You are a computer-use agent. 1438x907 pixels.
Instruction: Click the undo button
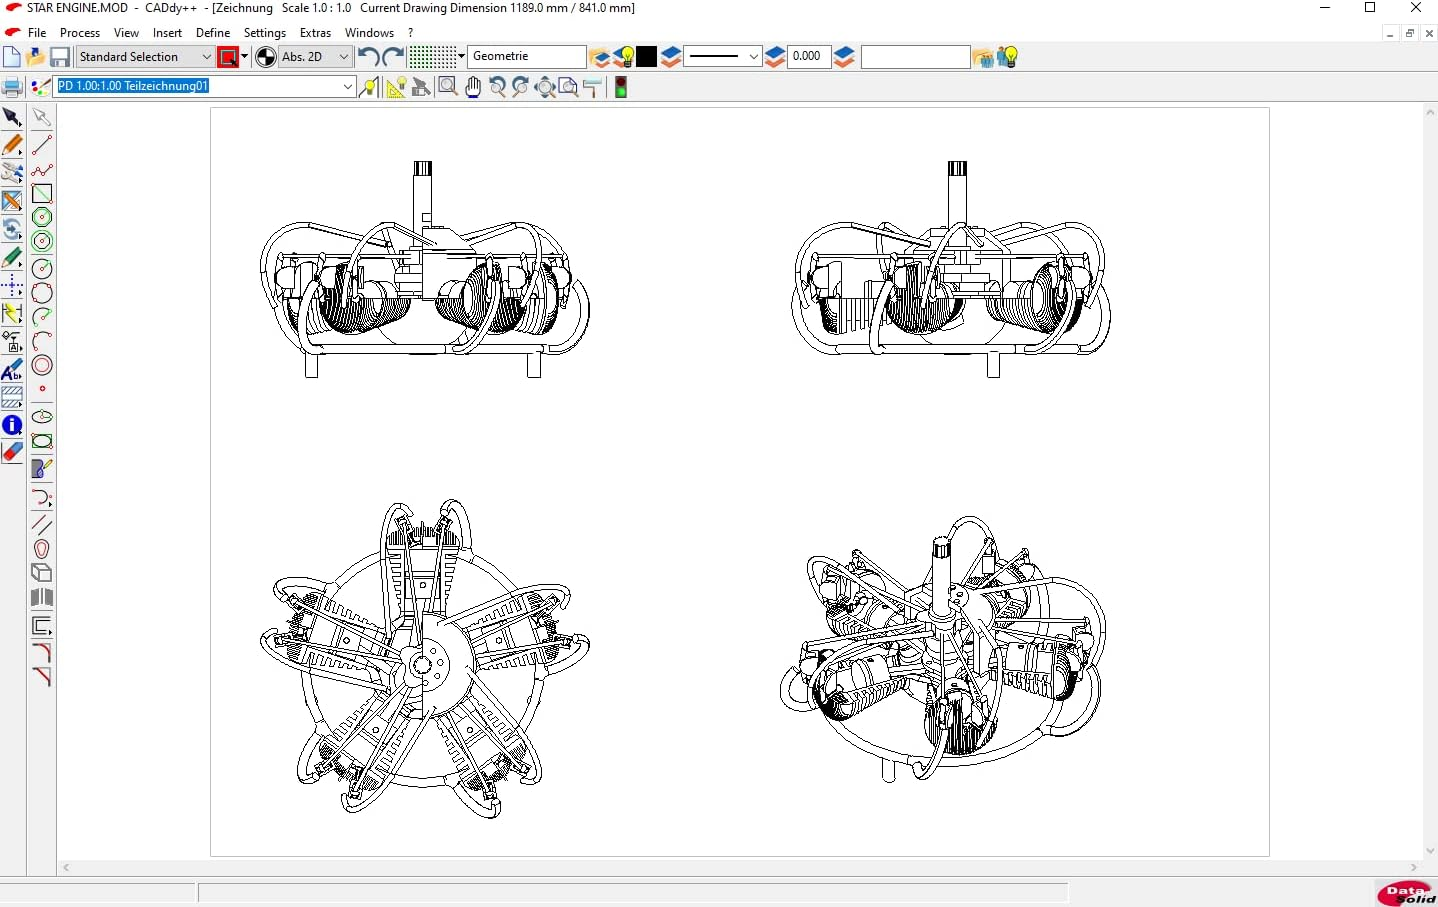[367, 57]
